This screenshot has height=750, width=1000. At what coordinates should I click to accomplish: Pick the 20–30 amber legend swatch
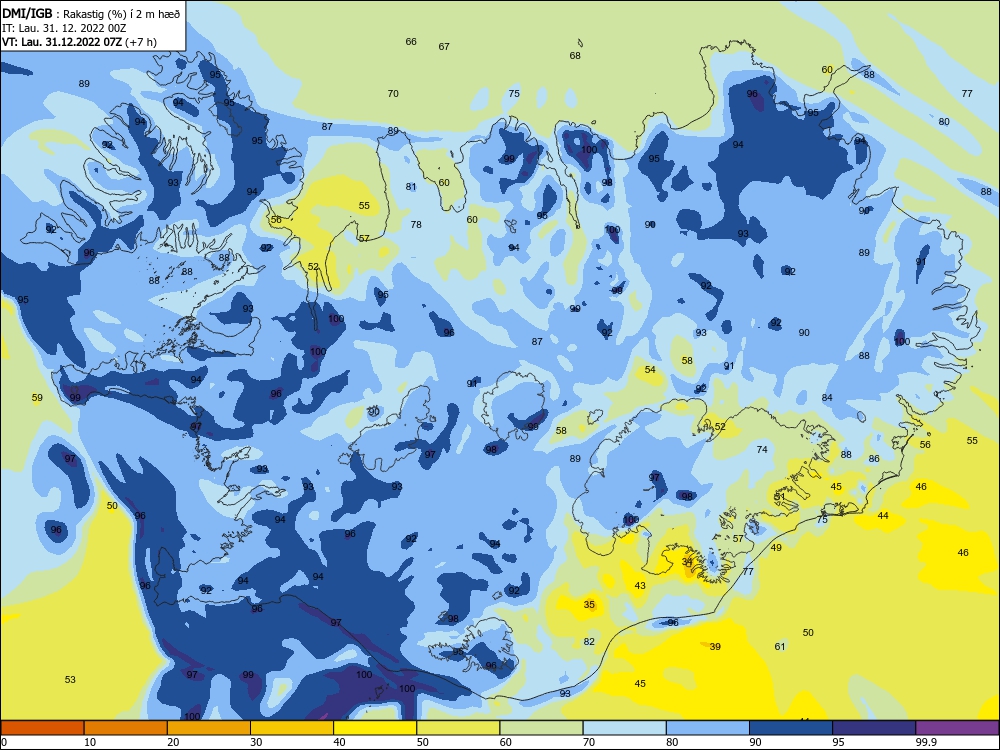coord(209,728)
